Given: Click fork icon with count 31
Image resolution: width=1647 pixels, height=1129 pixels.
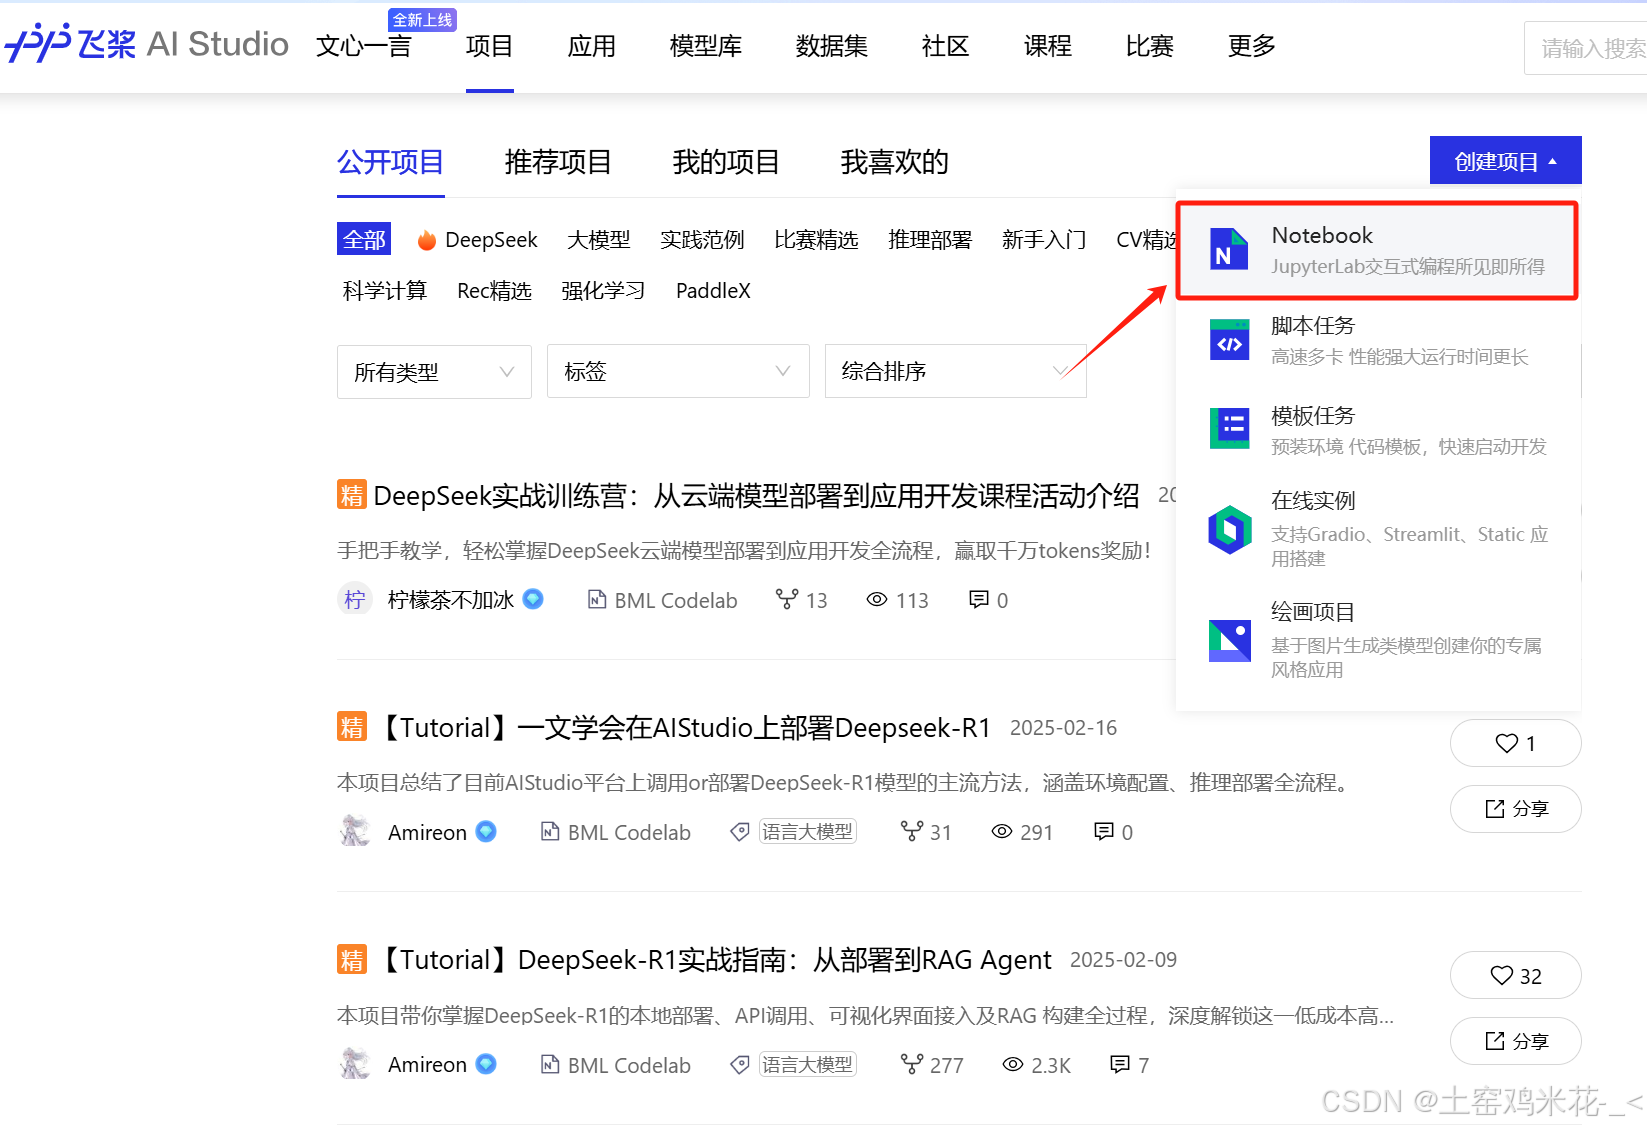Looking at the screenshot, I should coord(911,831).
